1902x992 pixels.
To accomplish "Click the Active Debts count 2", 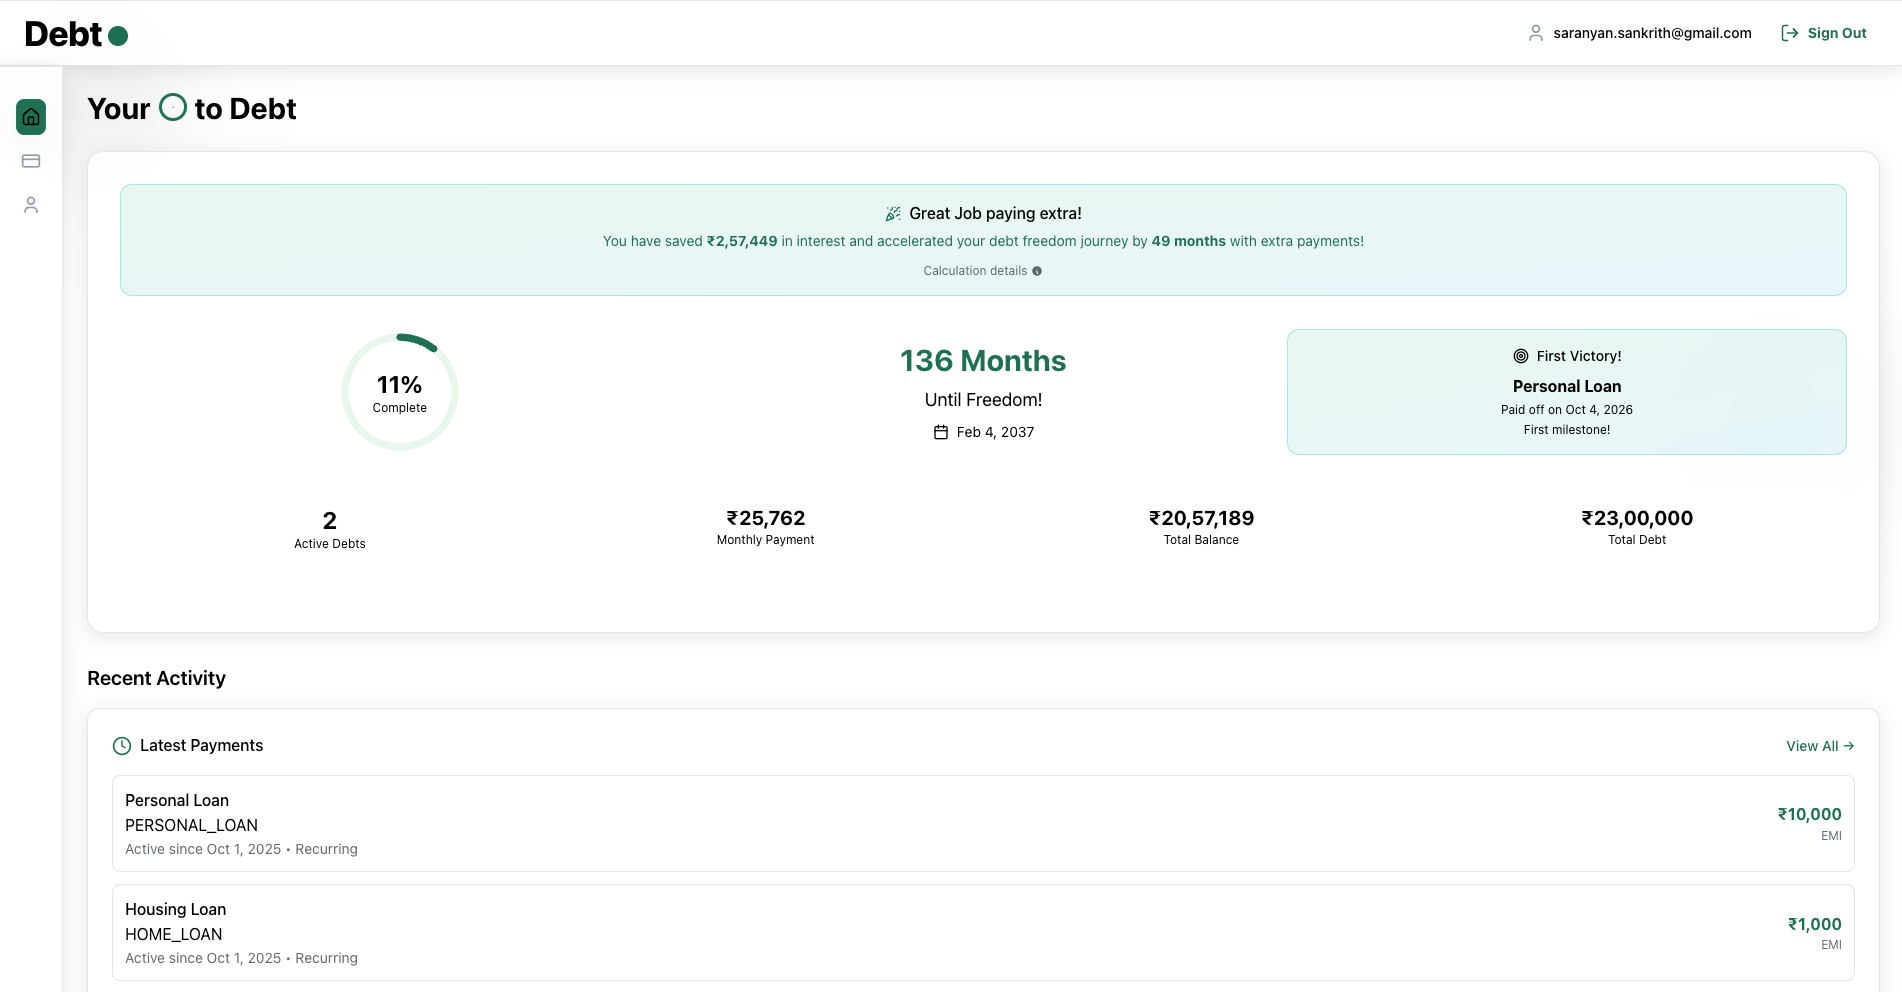I will pyautogui.click(x=330, y=521).
